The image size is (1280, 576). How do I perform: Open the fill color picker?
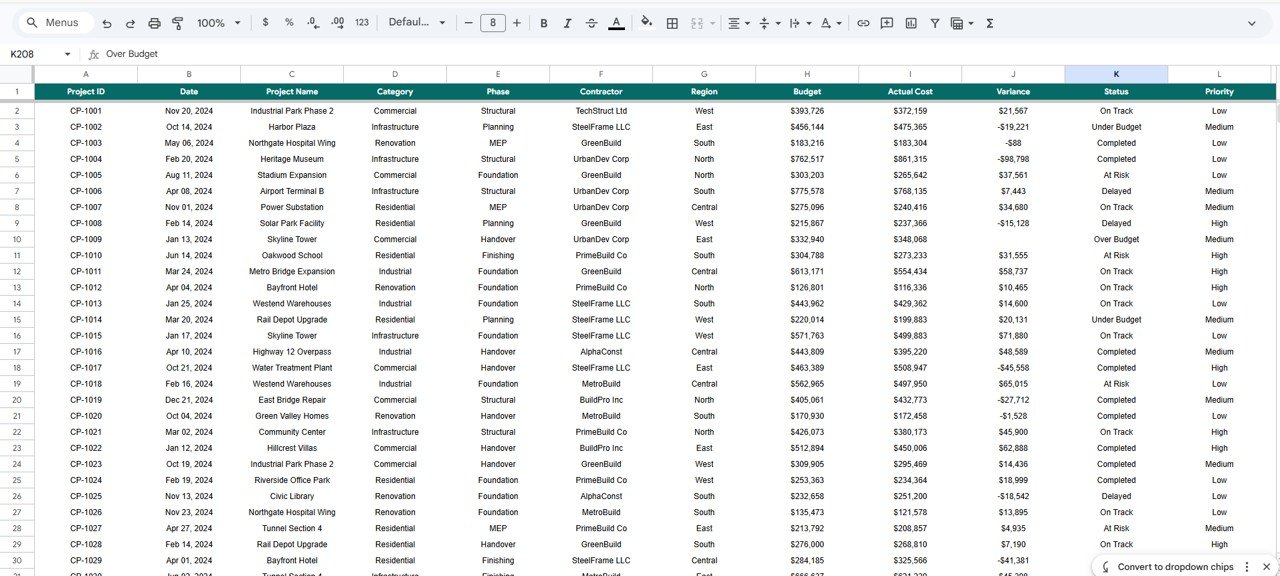646,22
